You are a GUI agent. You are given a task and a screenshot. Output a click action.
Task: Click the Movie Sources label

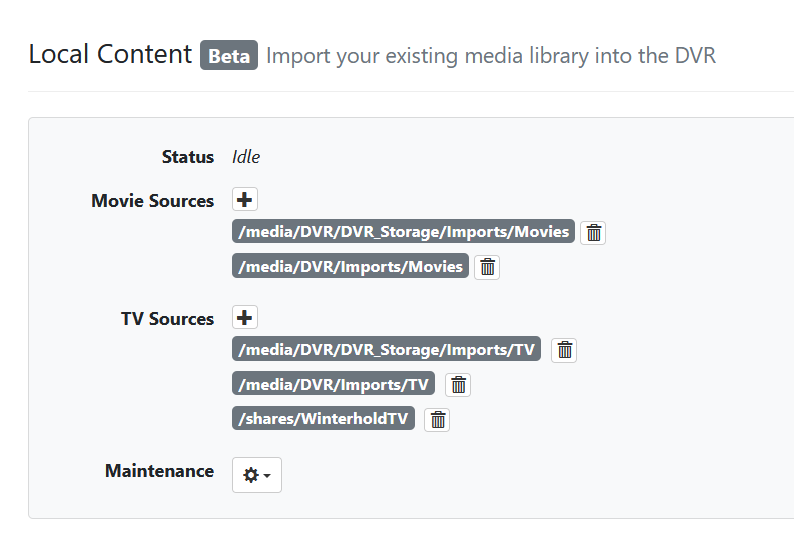152,201
